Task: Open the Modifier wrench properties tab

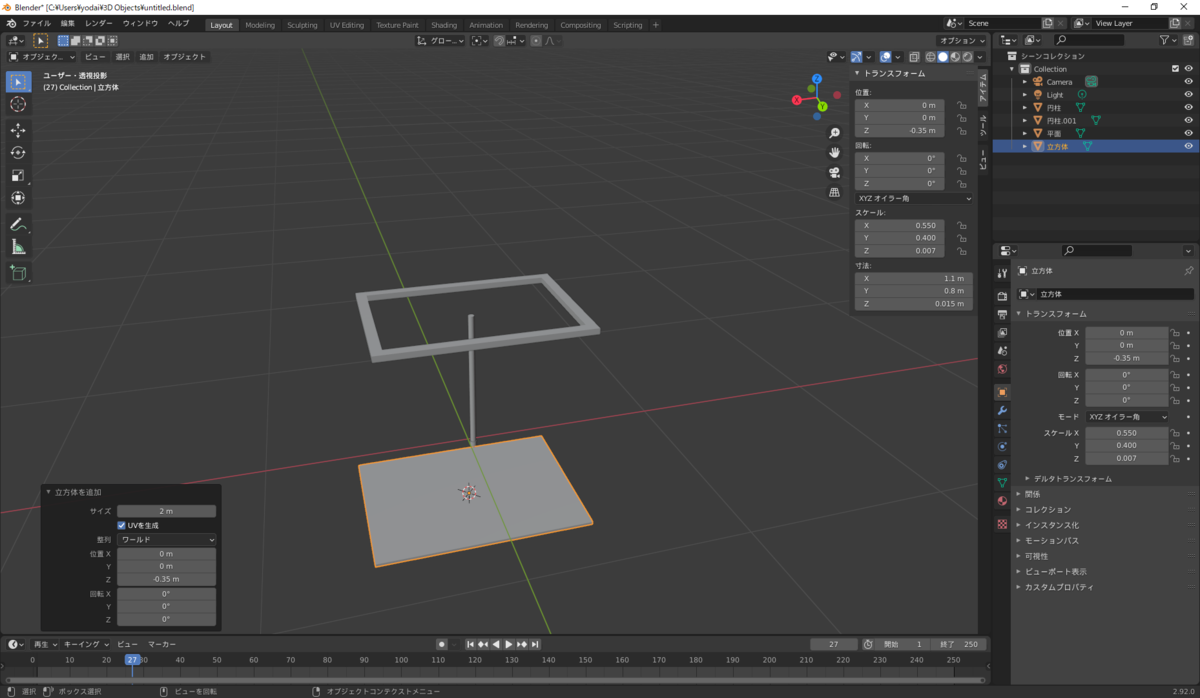Action: tap(1002, 411)
